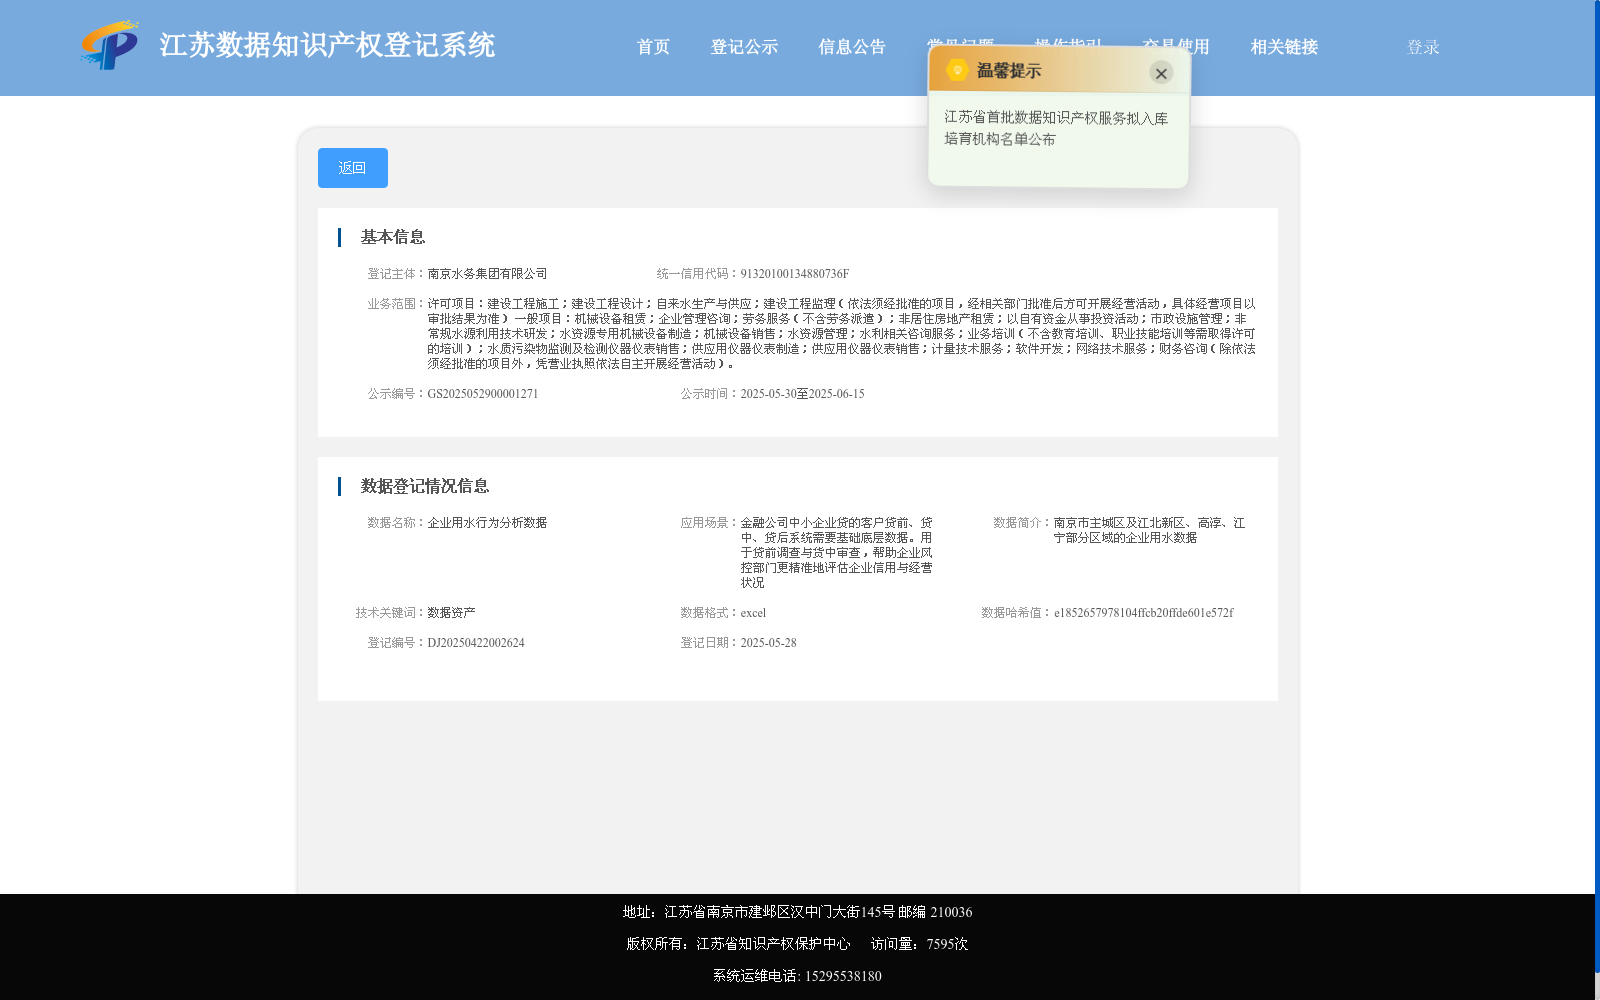Select the 登记编号 DJ20250422002624
Screen dimensions: 1600x1000
tap(476, 642)
